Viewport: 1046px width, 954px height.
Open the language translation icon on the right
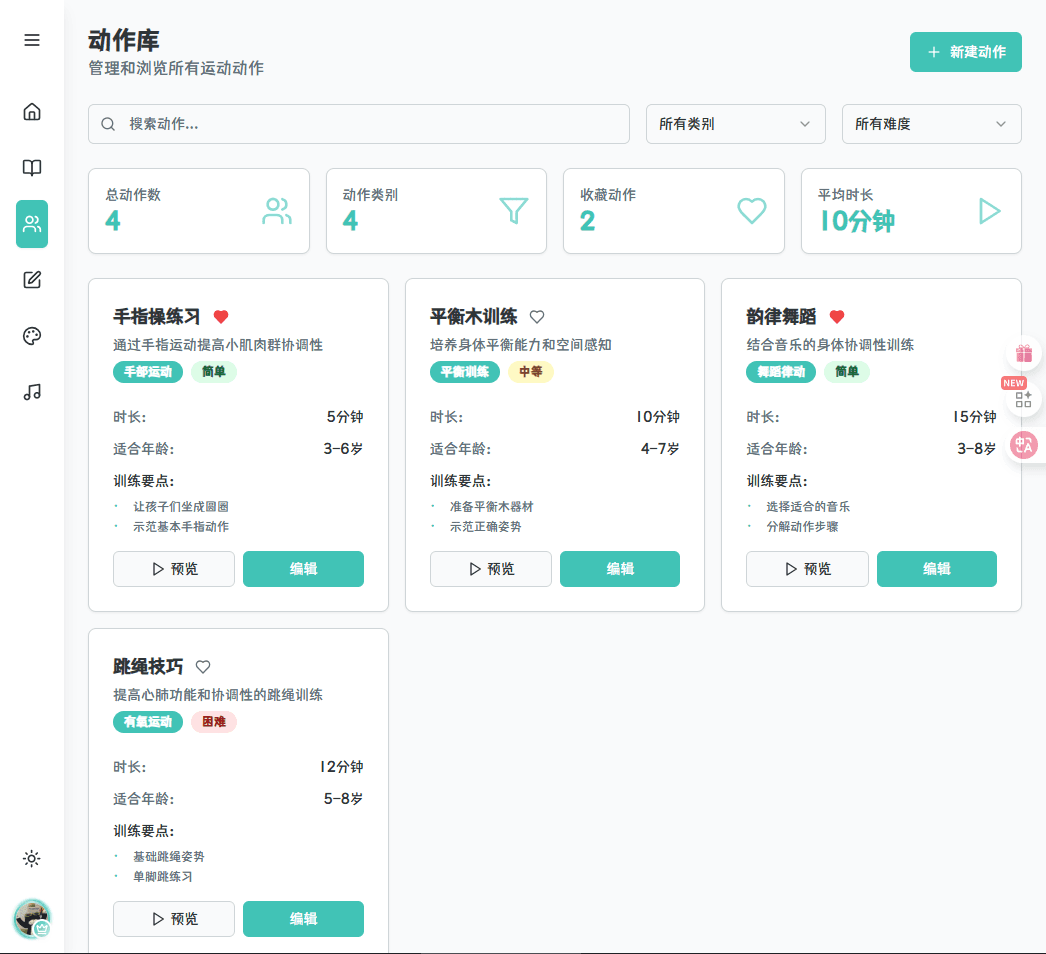coord(1024,445)
